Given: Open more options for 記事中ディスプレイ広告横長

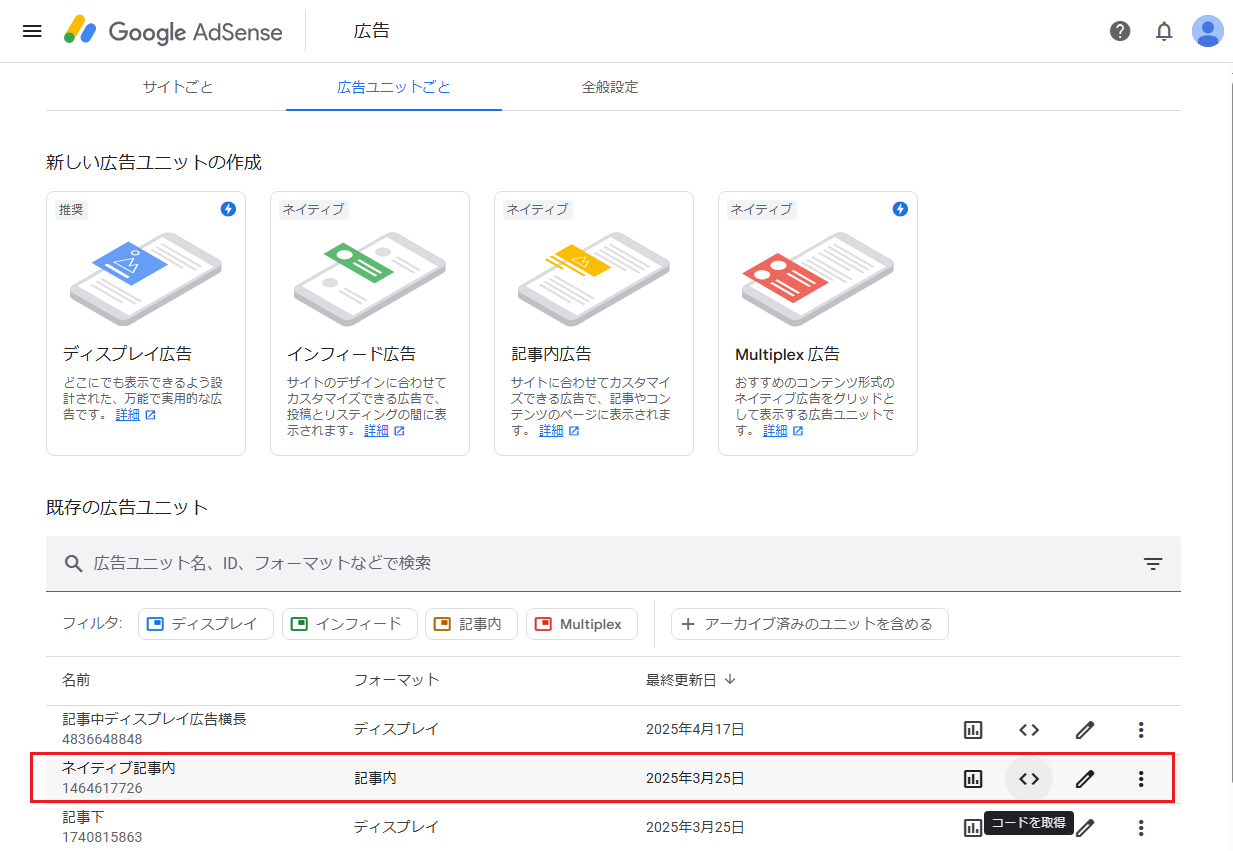Looking at the screenshot, I should click(1141, 730).
